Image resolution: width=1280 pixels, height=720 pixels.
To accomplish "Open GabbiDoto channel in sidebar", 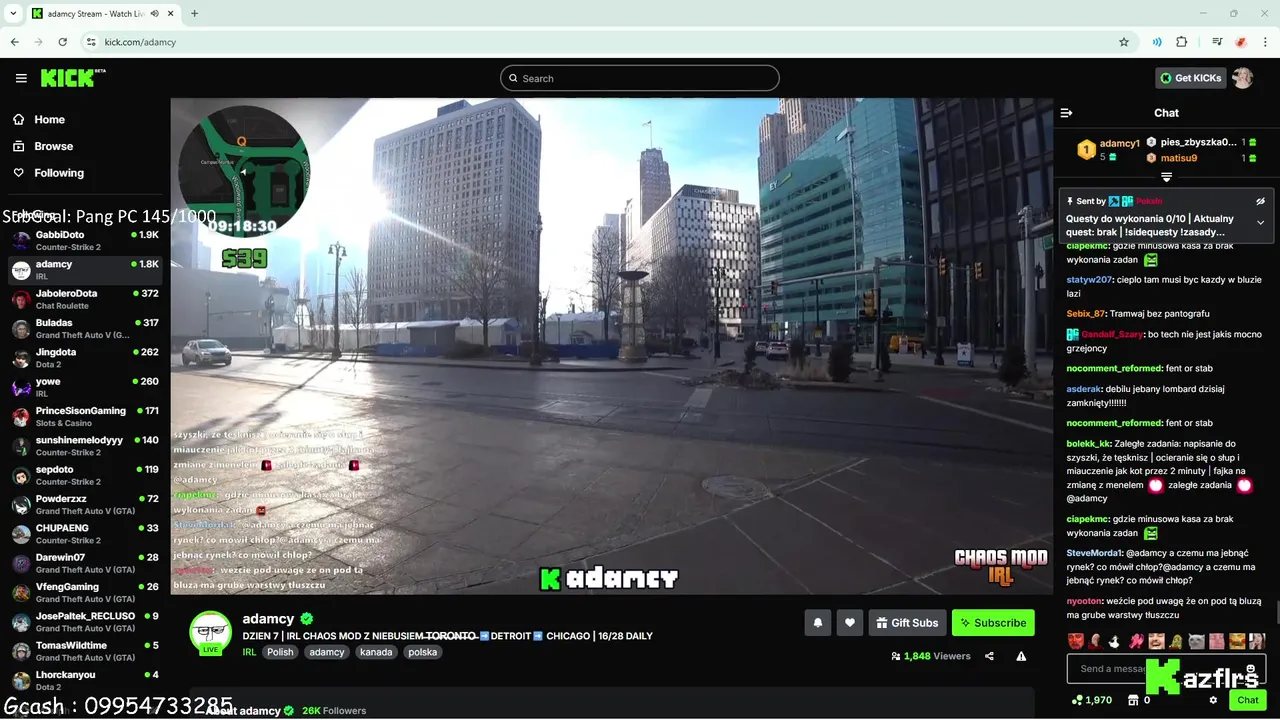I will click(85, 240).
